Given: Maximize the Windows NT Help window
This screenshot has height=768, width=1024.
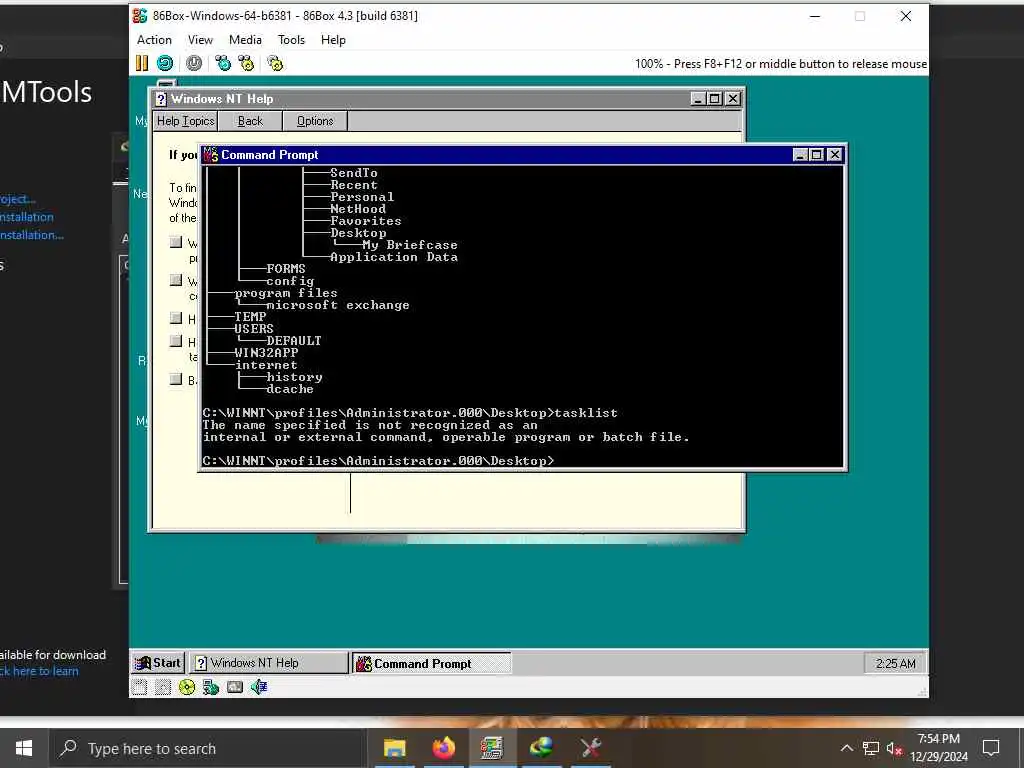Looking at the screenshot, I should (x=714, y=99).
